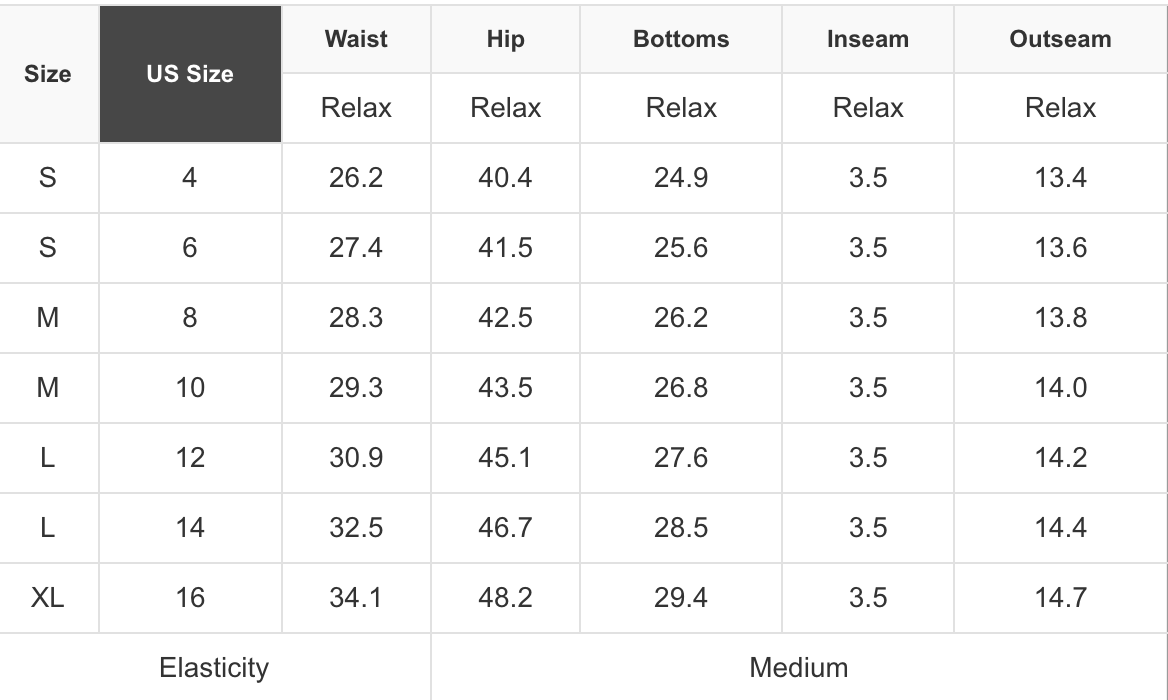Viewport: 1168px width, 700px height.
Task: Select the Medium elasticity value
Action: [798, 667]
